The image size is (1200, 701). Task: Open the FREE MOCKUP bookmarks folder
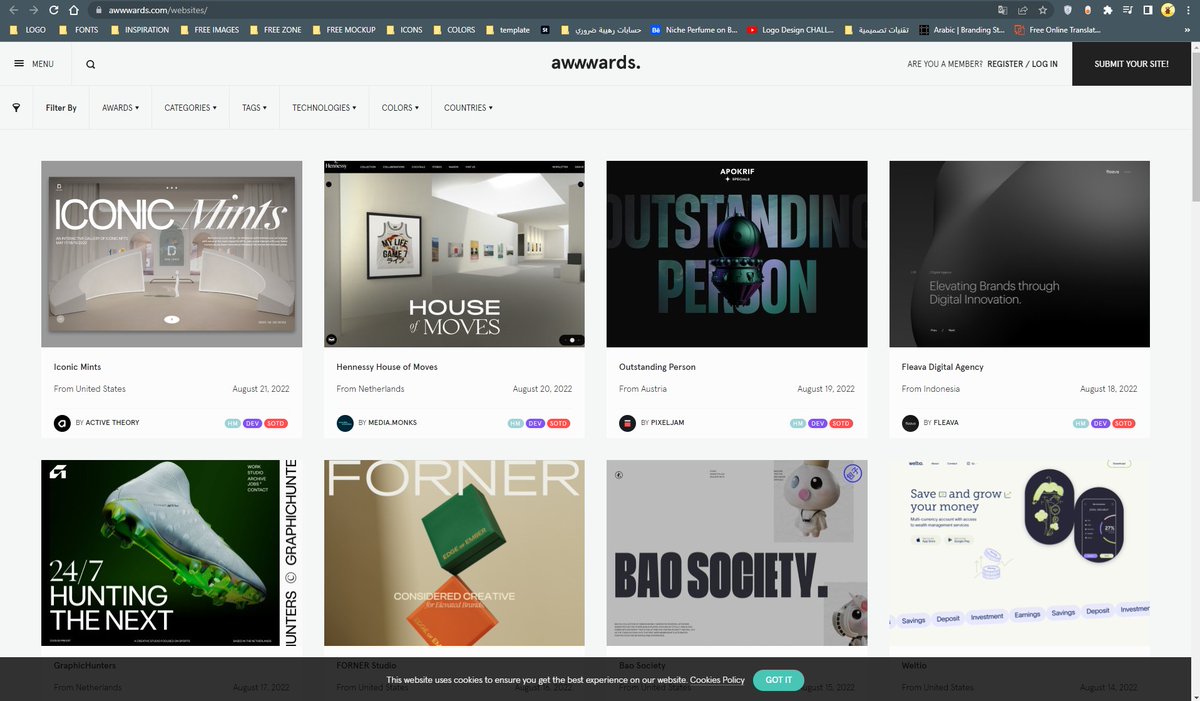point(343,30)
